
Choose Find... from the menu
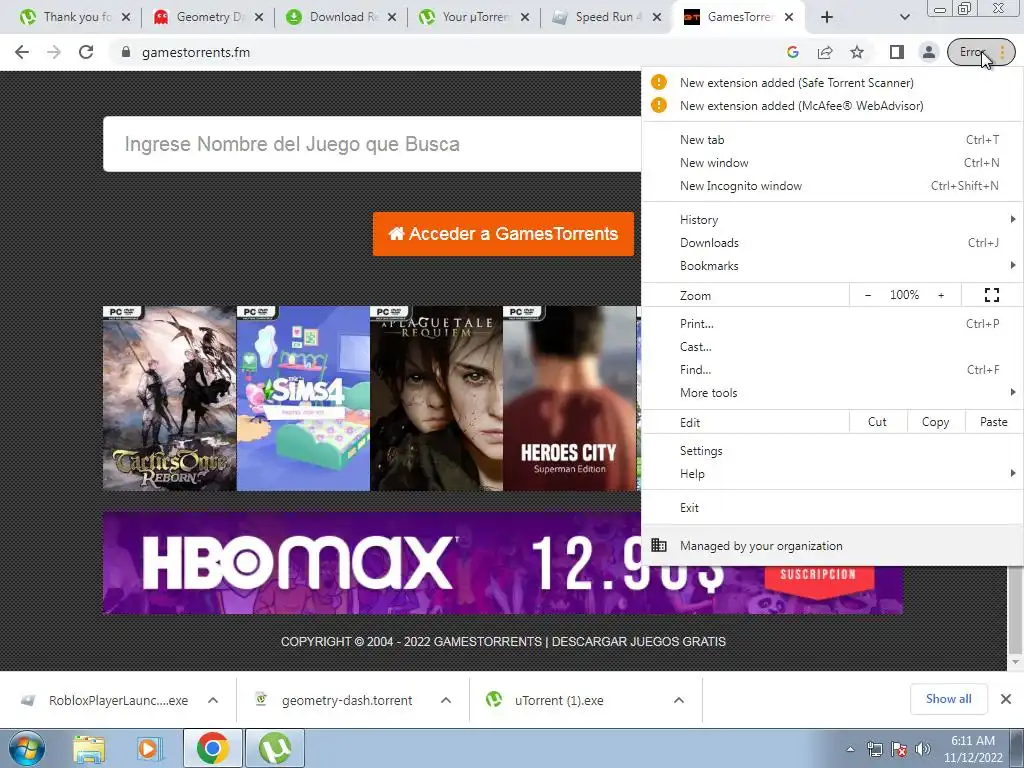coord(832,370)
